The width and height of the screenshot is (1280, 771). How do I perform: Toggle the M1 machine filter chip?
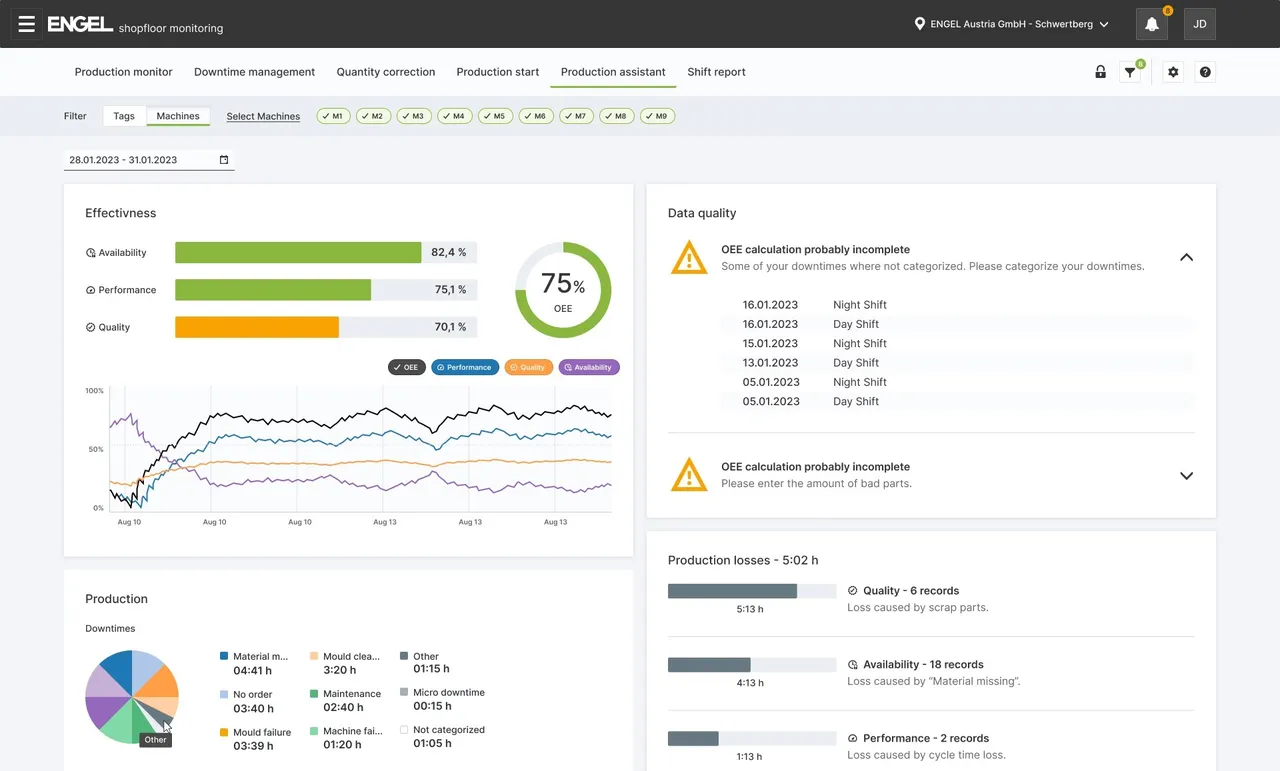(332, 116)
